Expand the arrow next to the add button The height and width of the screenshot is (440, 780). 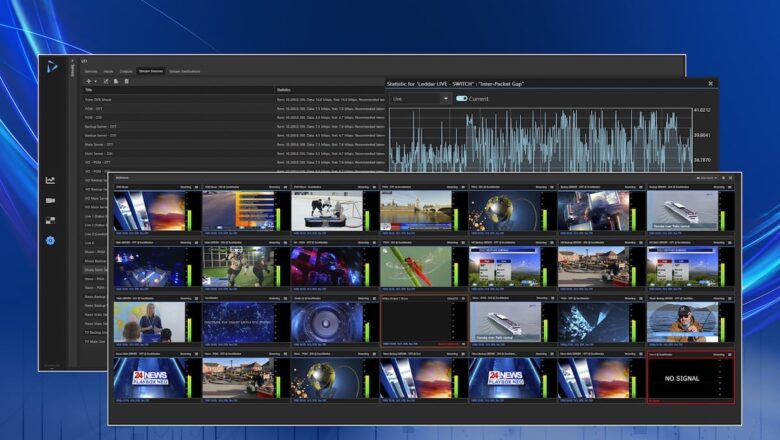tap(95, 81)
